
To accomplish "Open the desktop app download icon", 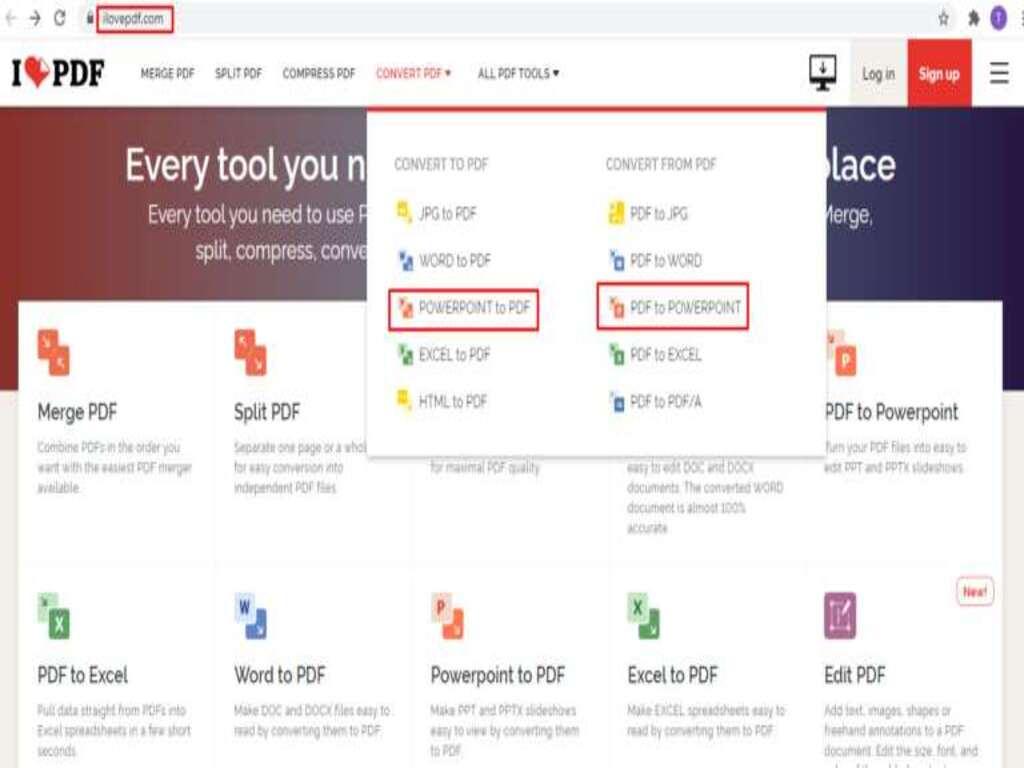I will point(822,73).
